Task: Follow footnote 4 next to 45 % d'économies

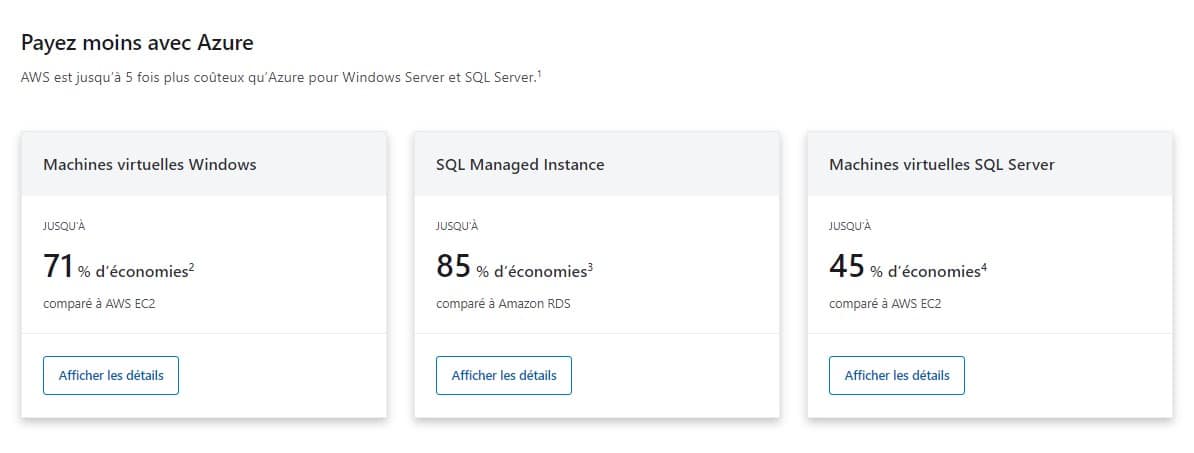Action: [984, 266]
